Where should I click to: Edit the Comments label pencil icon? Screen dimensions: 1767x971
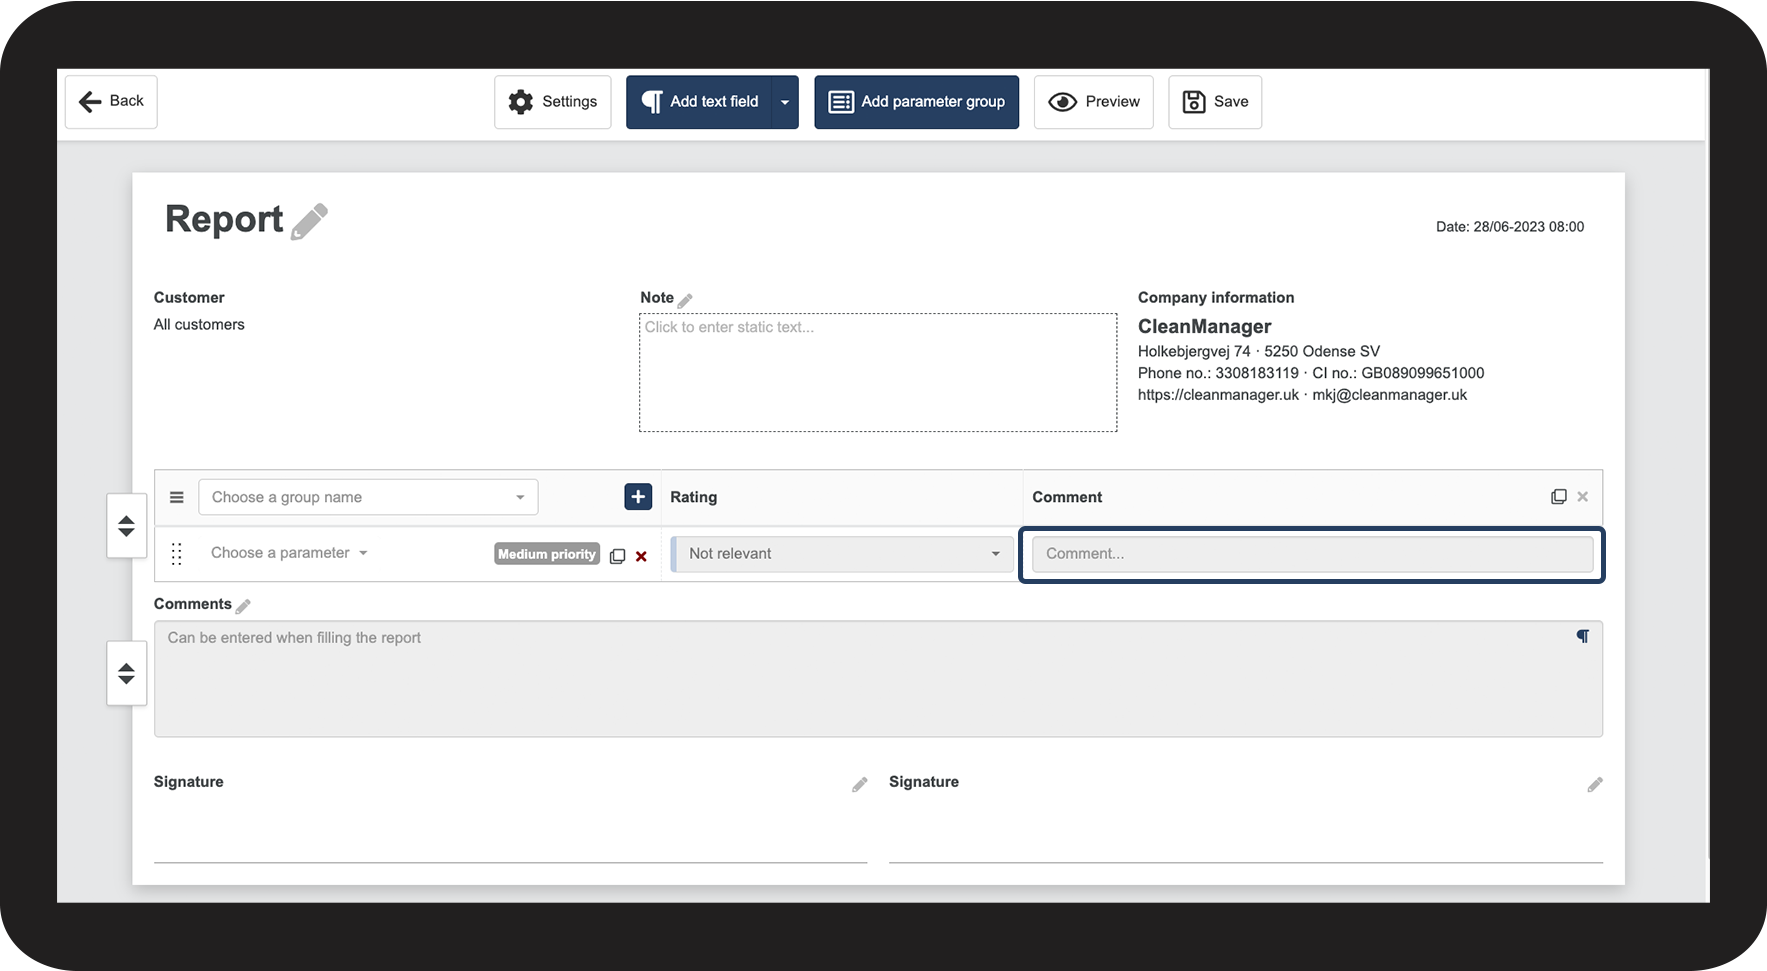click(x=243, y=606)
